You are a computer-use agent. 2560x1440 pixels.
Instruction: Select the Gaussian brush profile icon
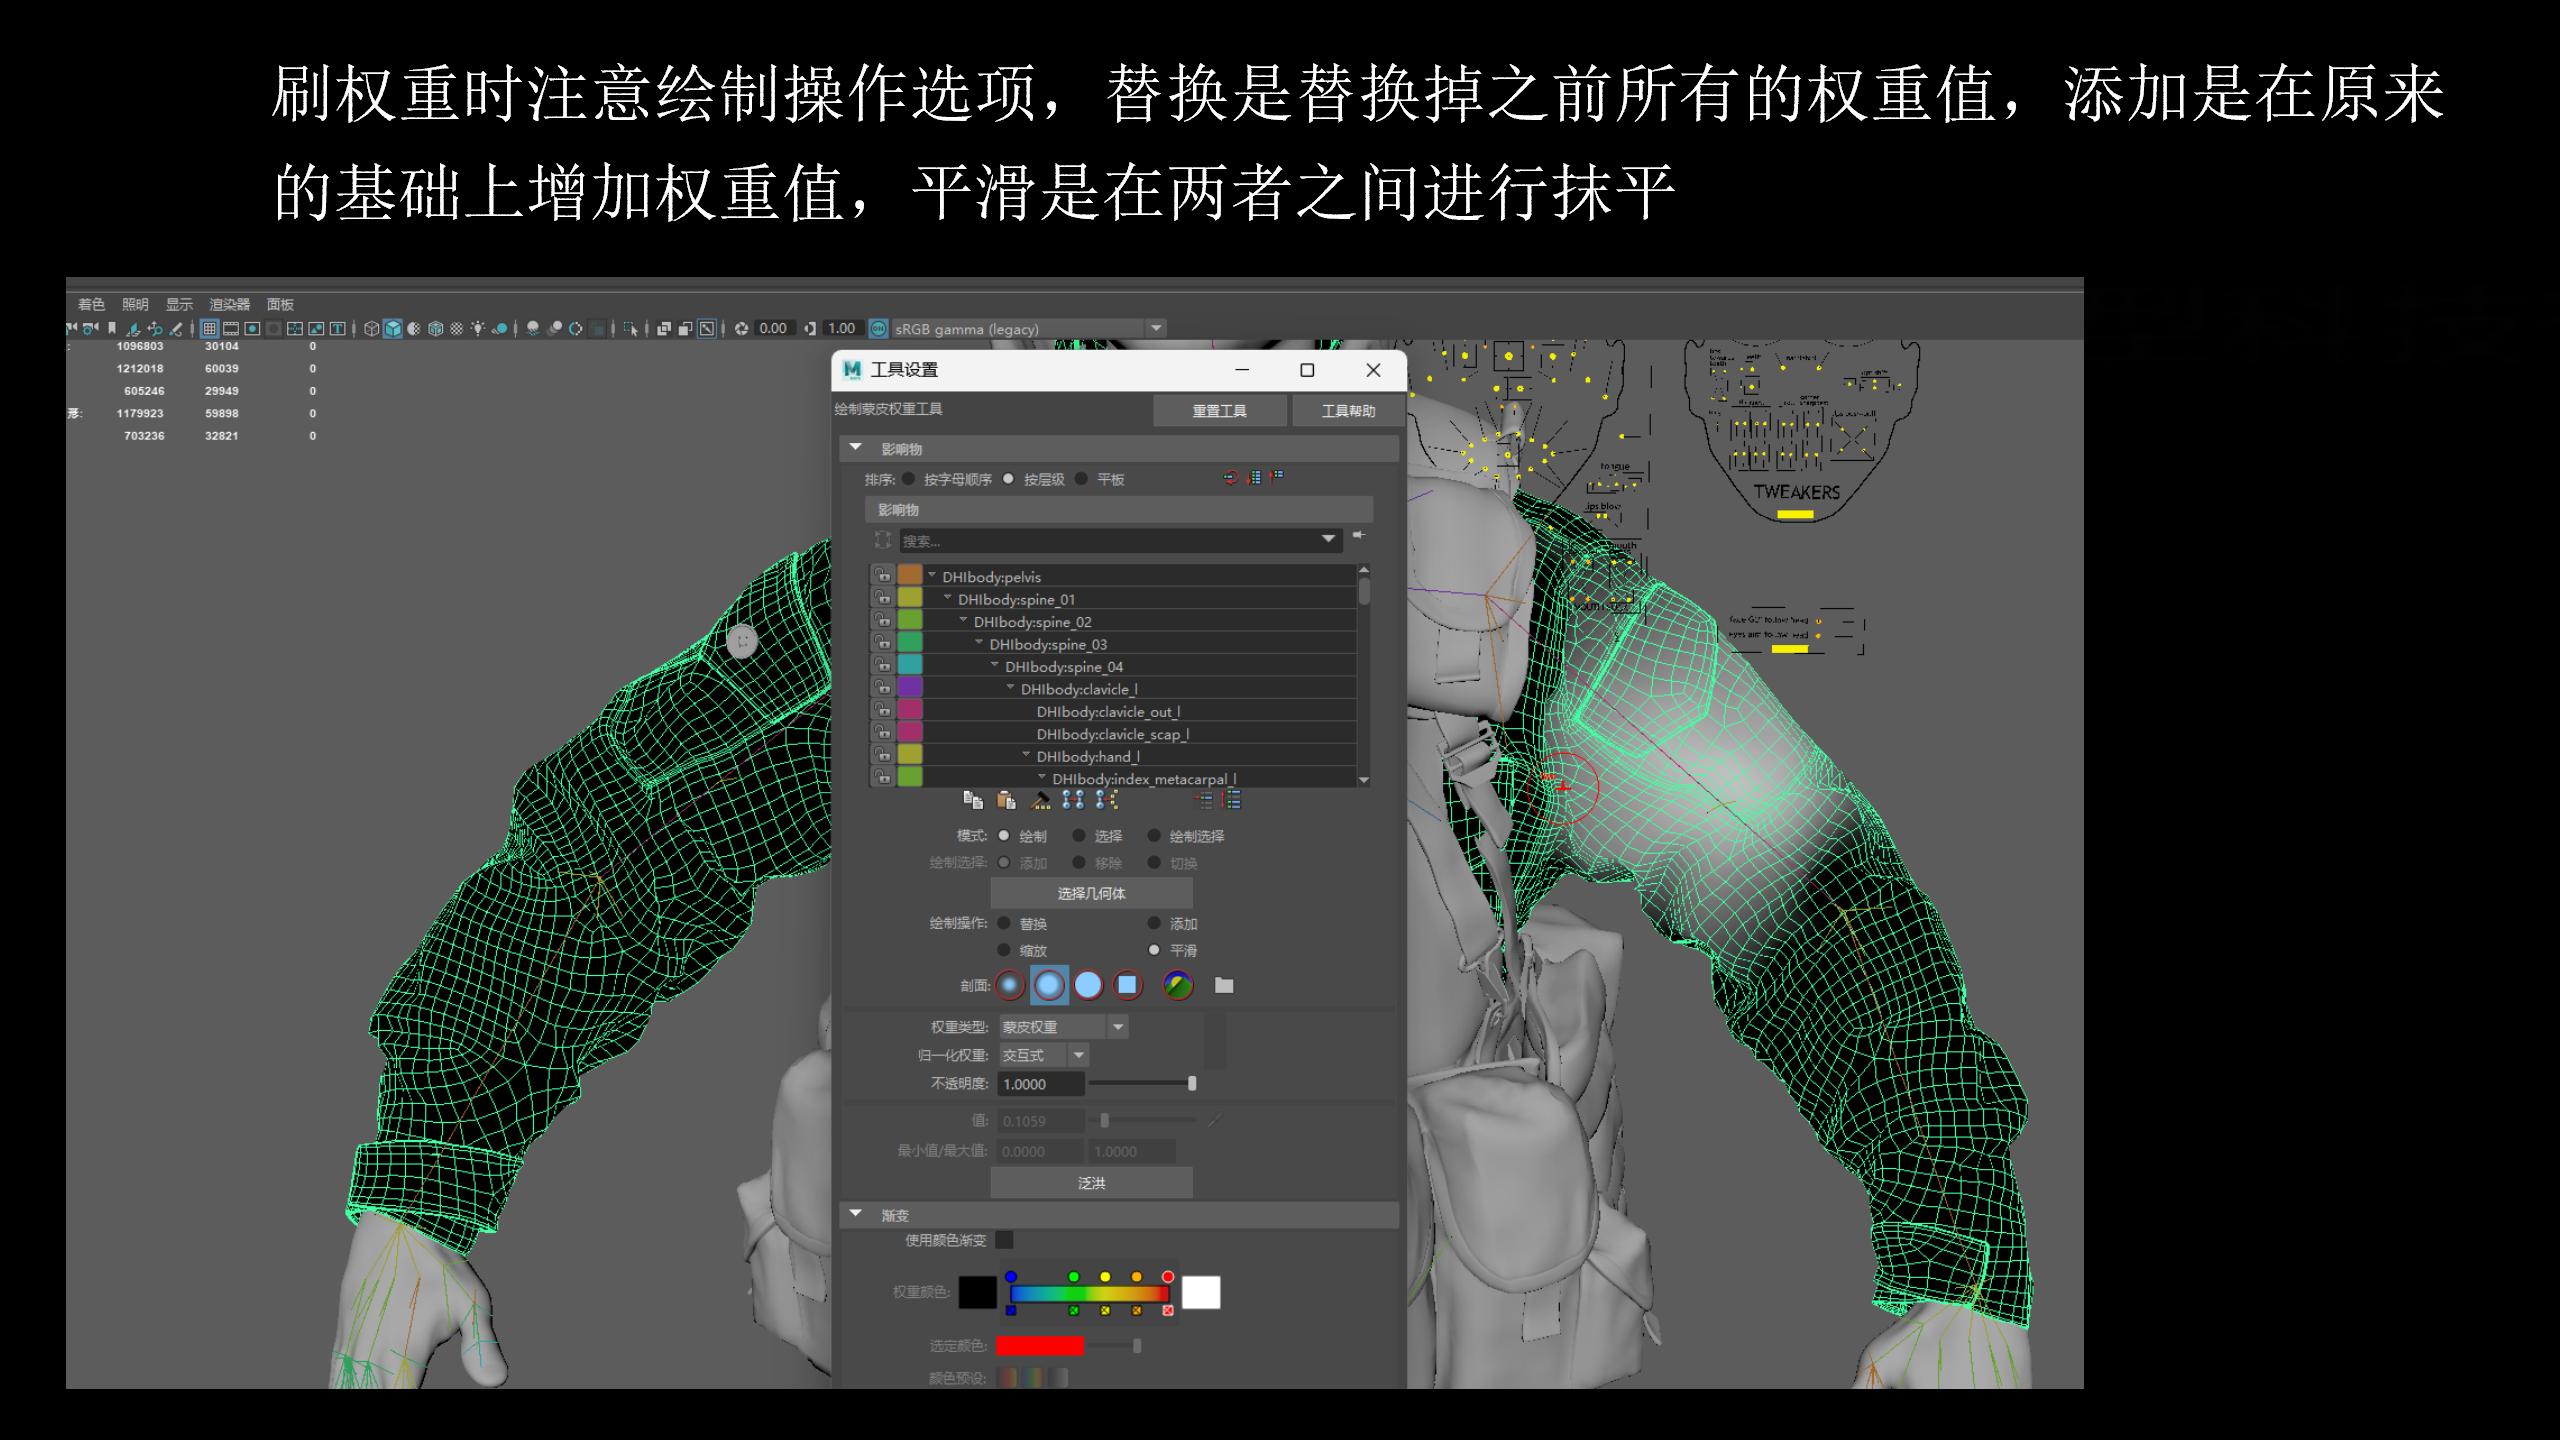1010,985
